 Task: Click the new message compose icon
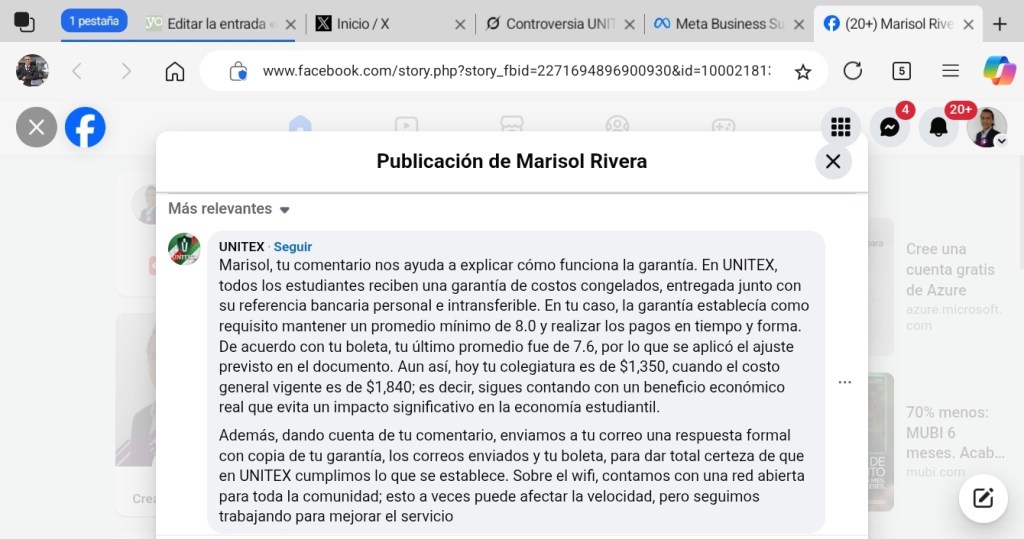click(983, 498)
